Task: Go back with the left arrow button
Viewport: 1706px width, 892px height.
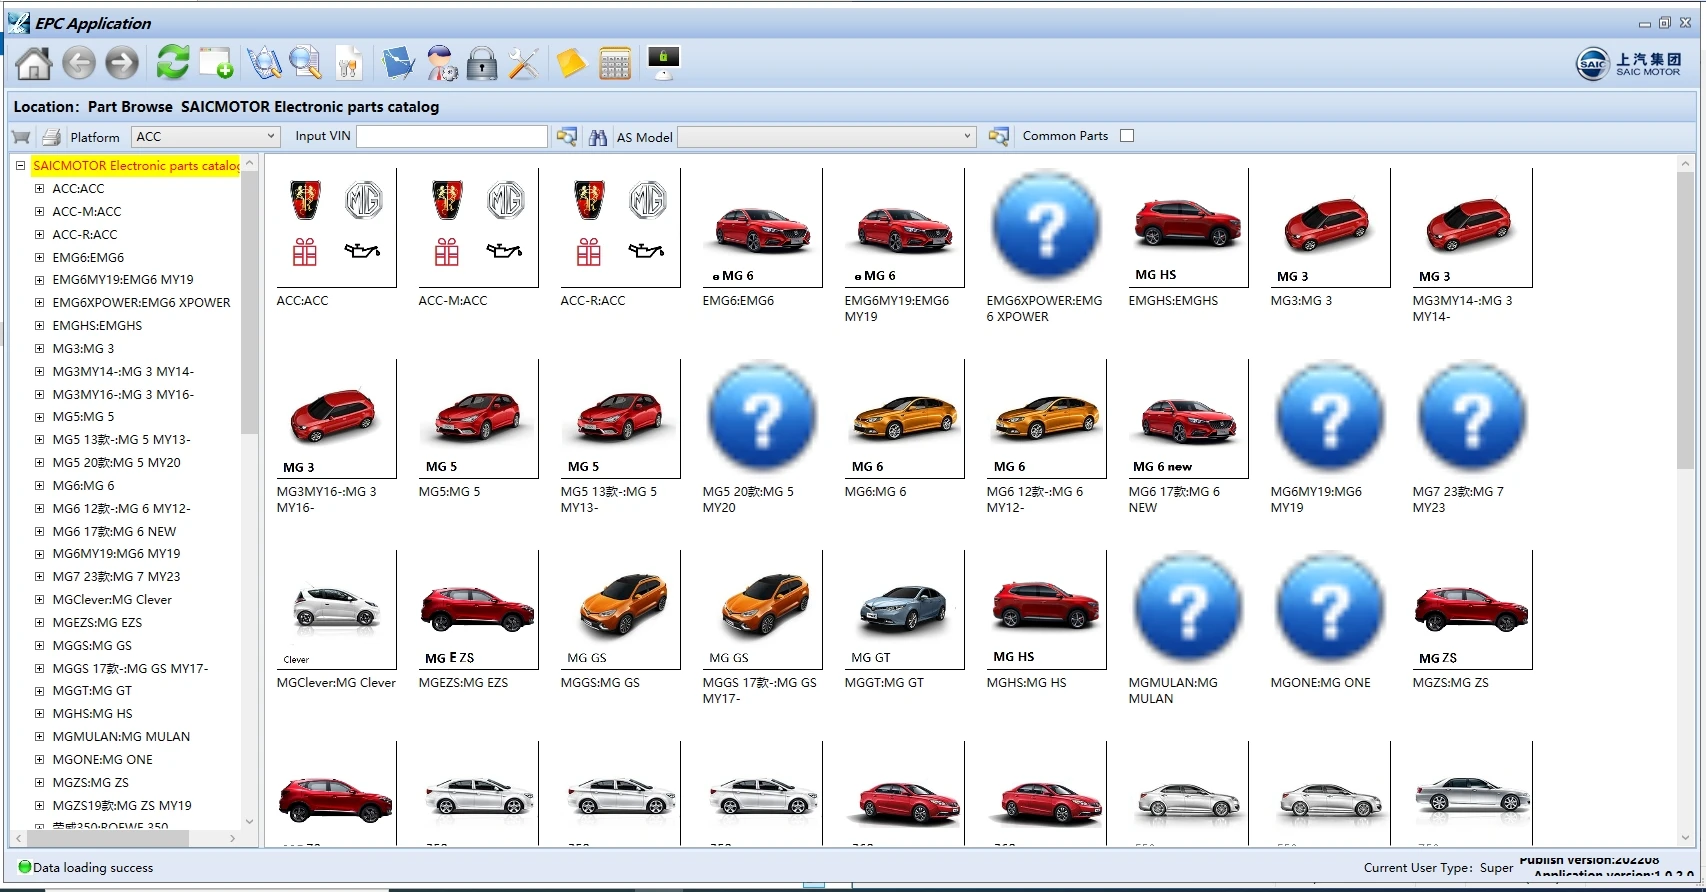Action: [x=79, y=63]
